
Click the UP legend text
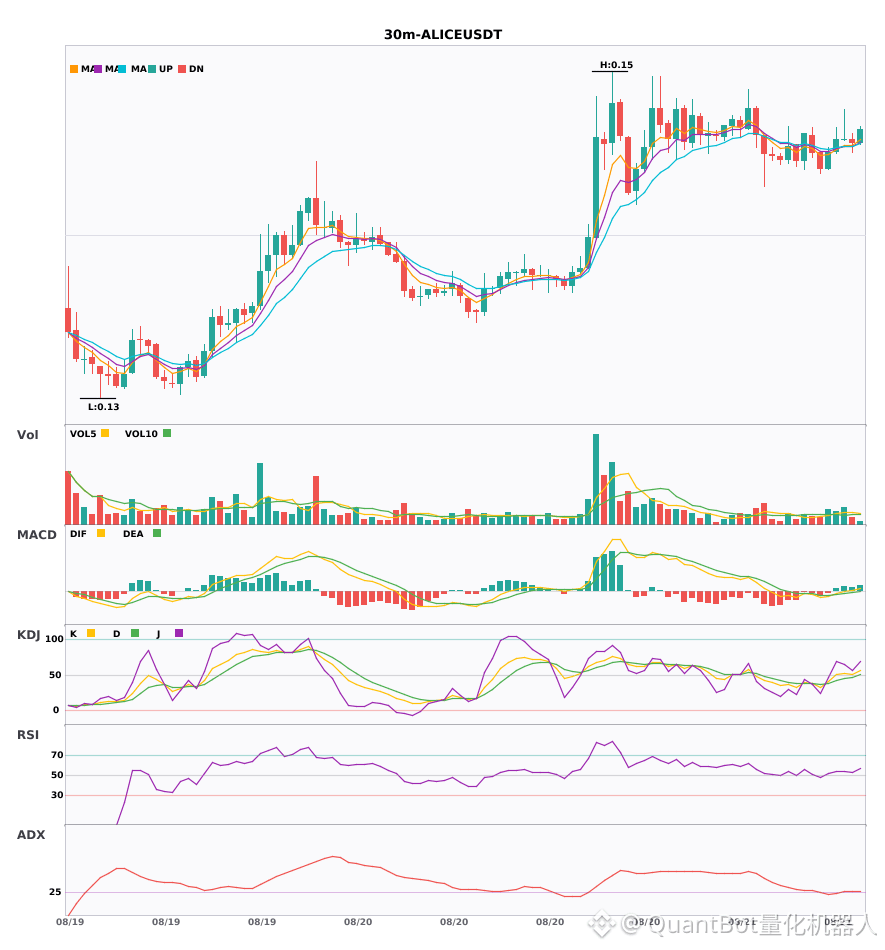pos(166,69)
